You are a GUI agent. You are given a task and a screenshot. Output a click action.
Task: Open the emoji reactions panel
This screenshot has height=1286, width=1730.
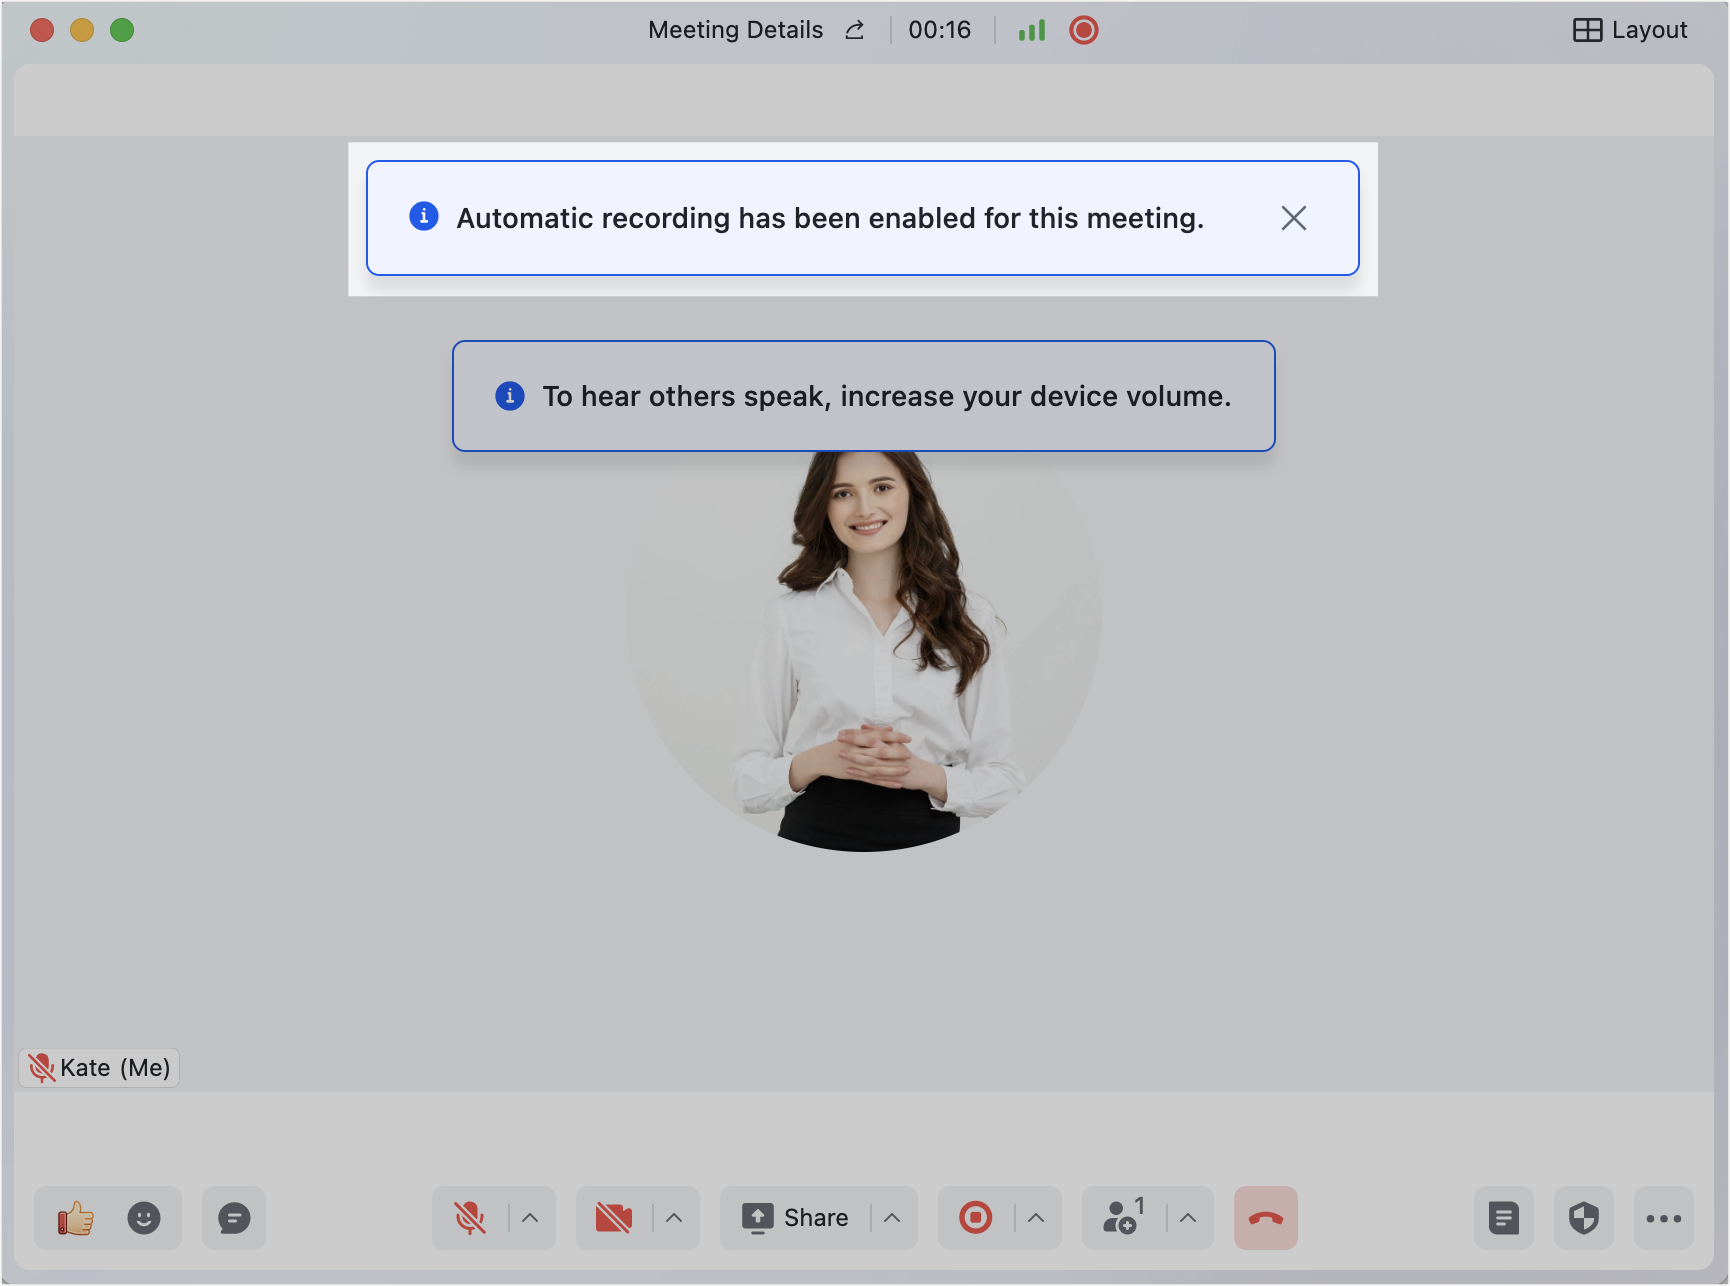[143, 1218]
